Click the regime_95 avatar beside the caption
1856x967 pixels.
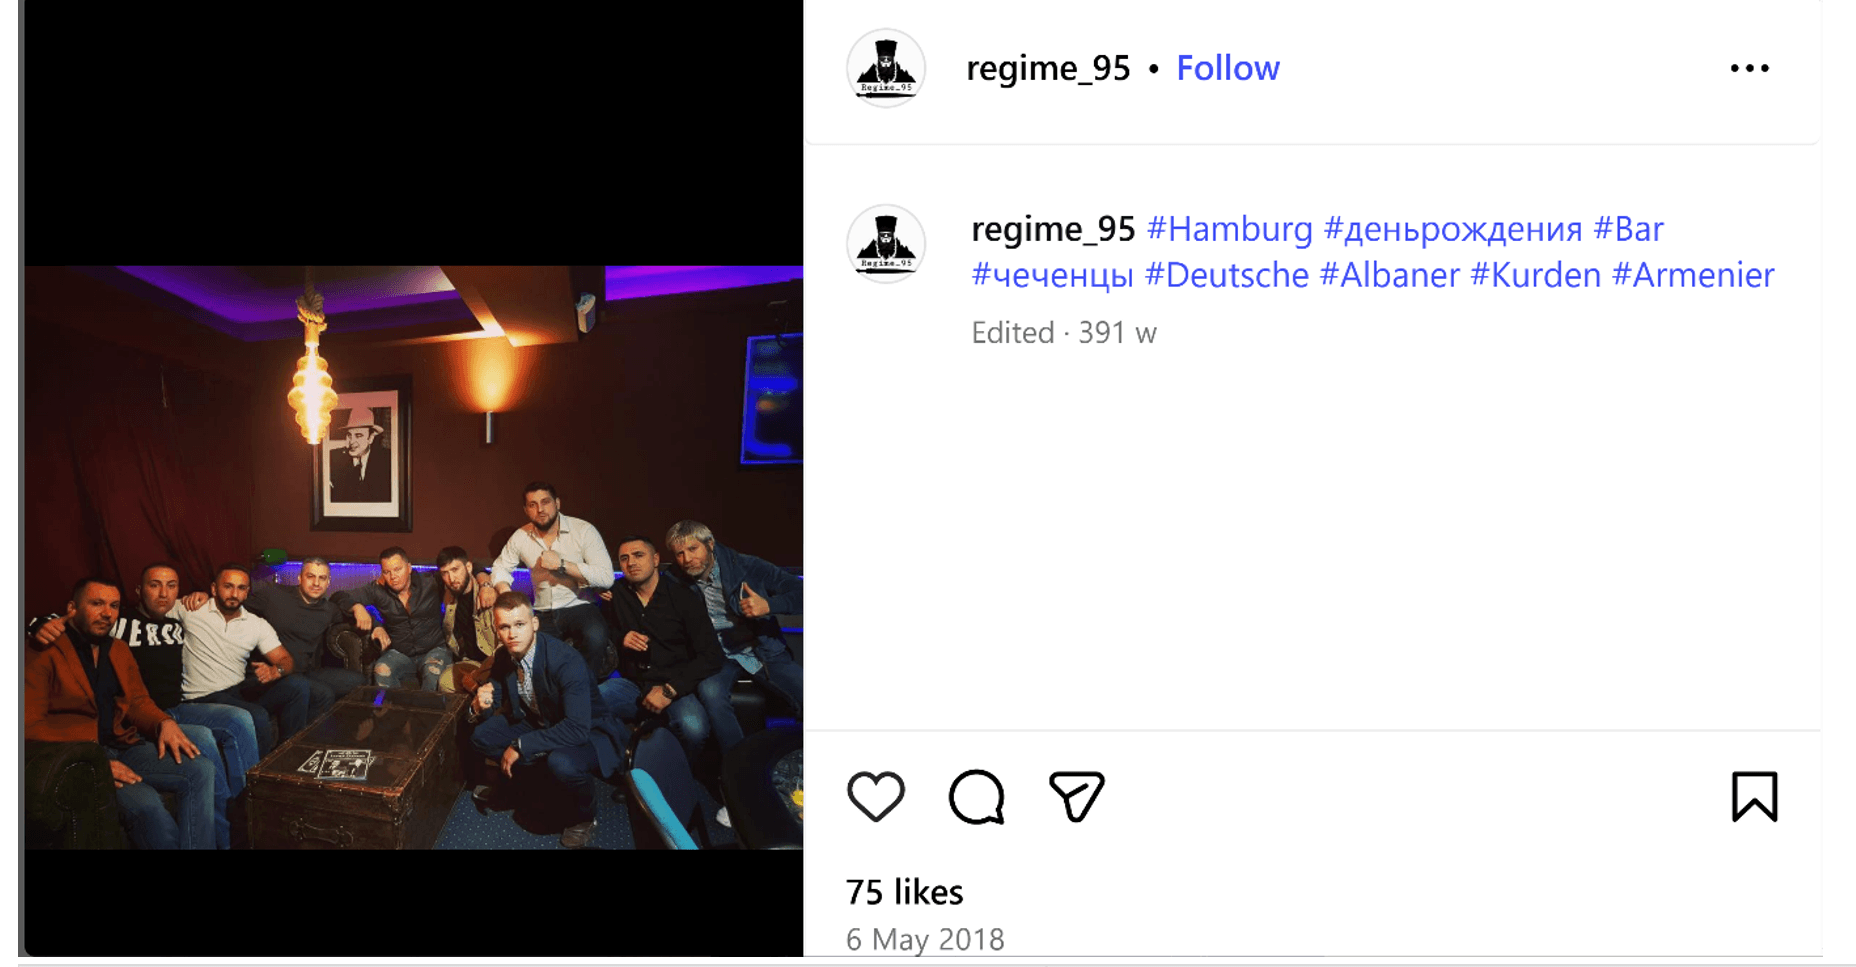coord(886,244)
